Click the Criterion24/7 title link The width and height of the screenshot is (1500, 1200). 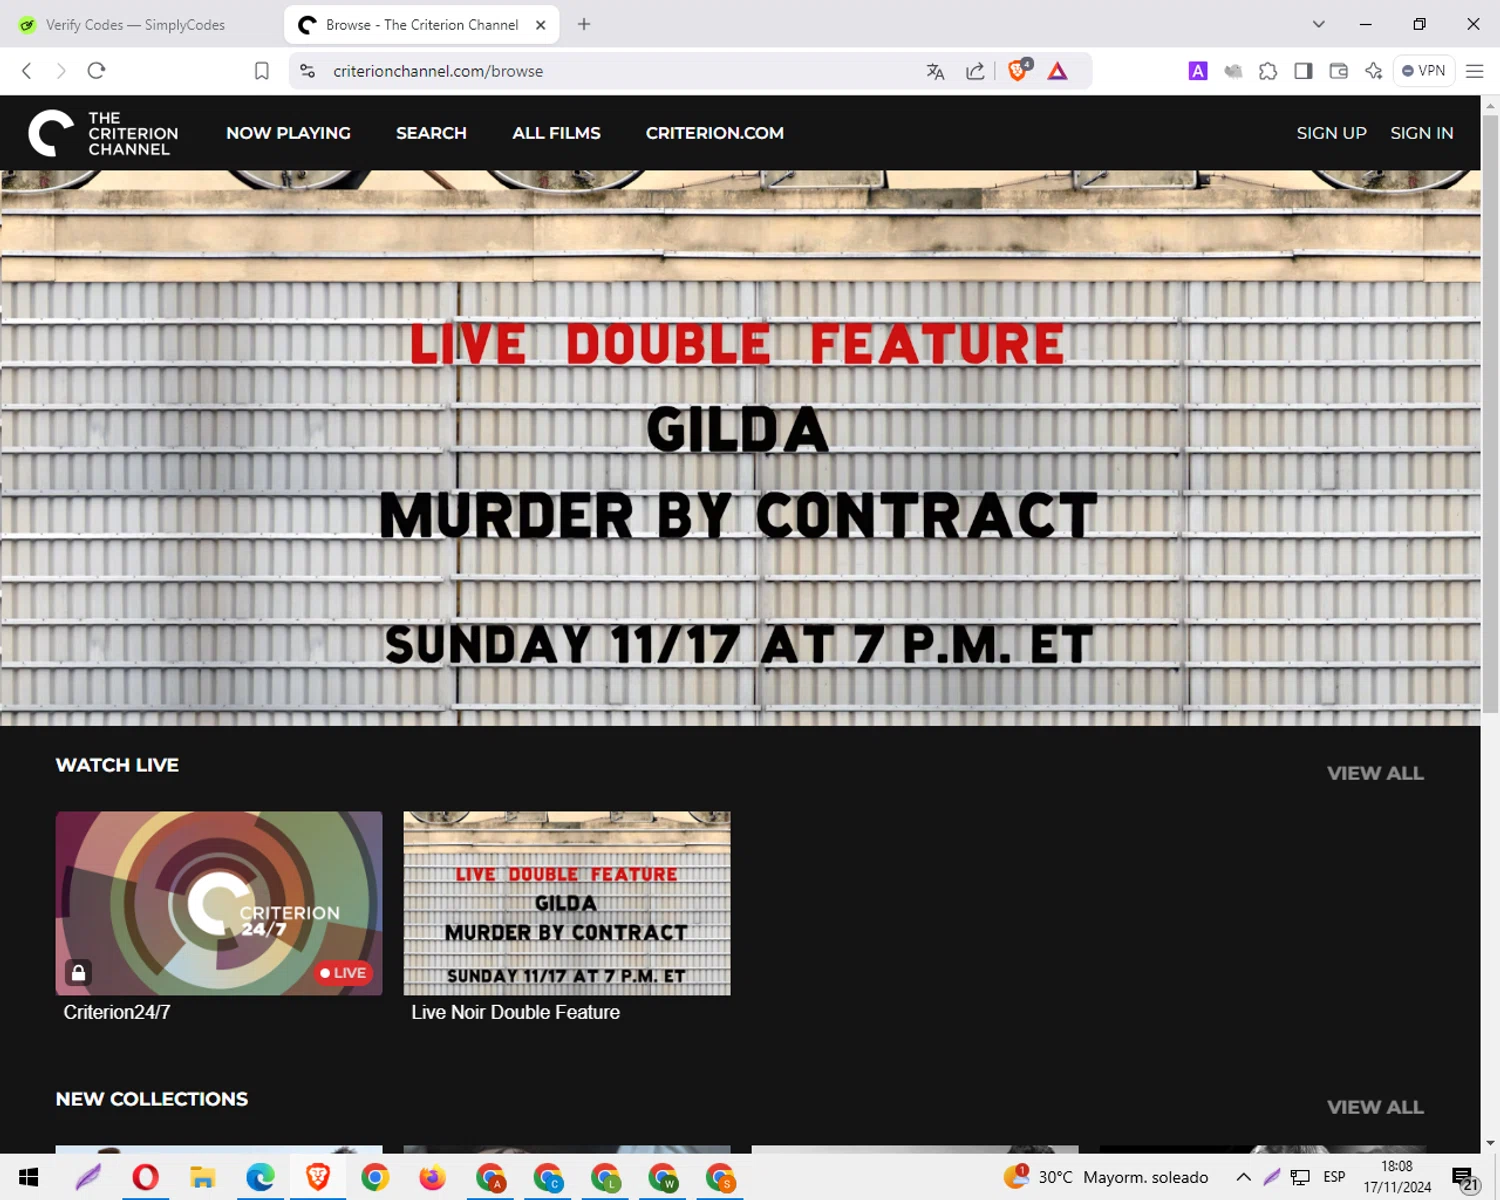(x=117, y=1012)
